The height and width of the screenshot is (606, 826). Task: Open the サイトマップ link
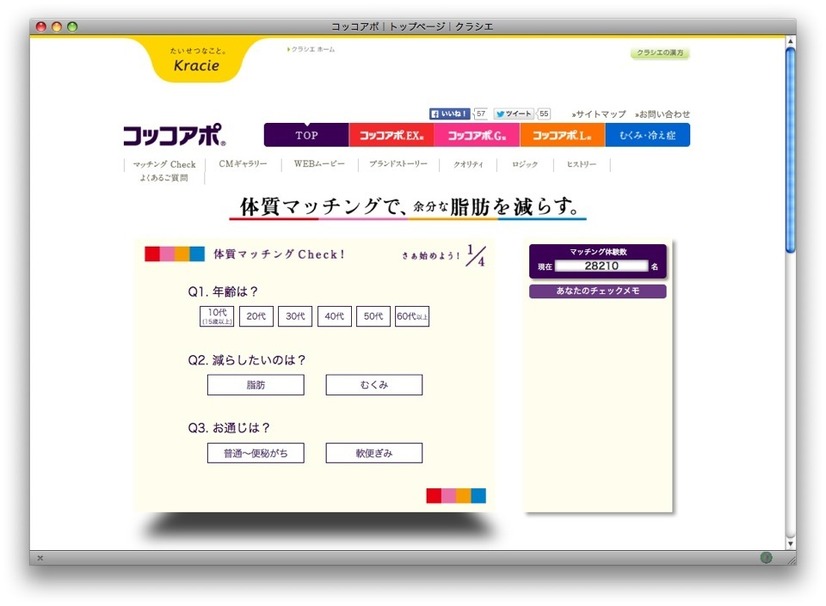pos(599,114)
